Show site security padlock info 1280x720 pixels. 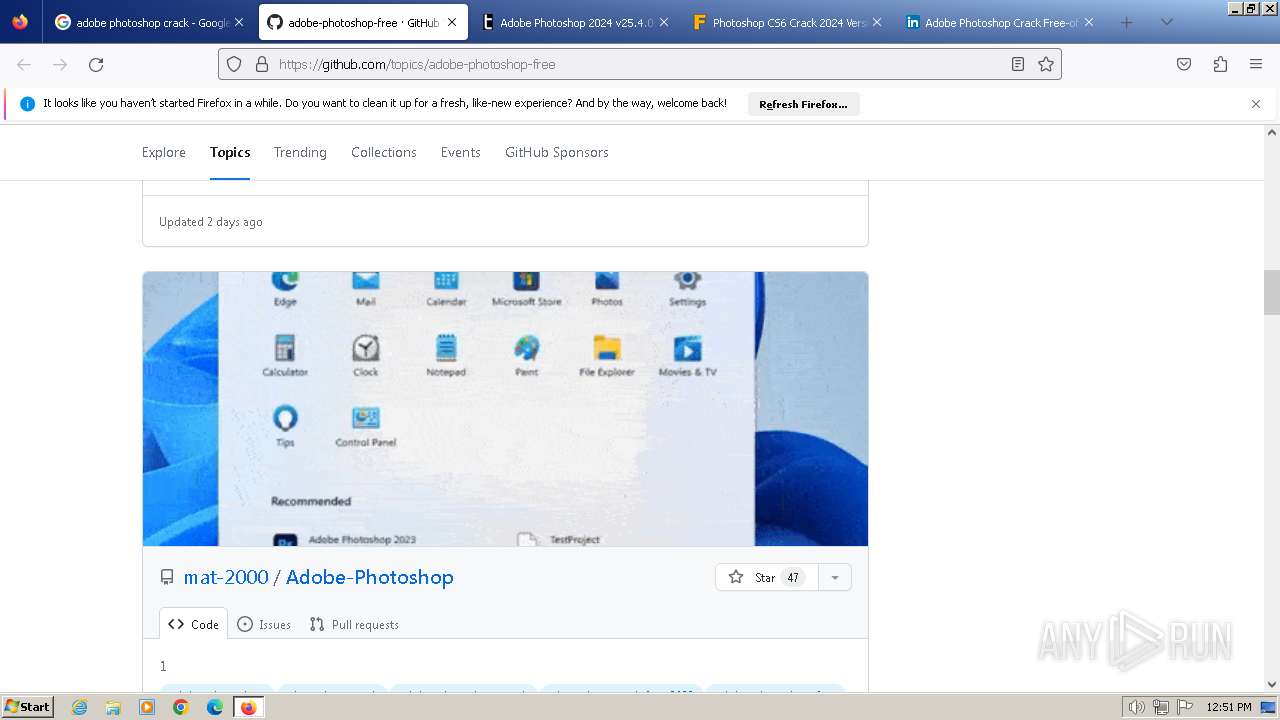(x=262, y=64)
